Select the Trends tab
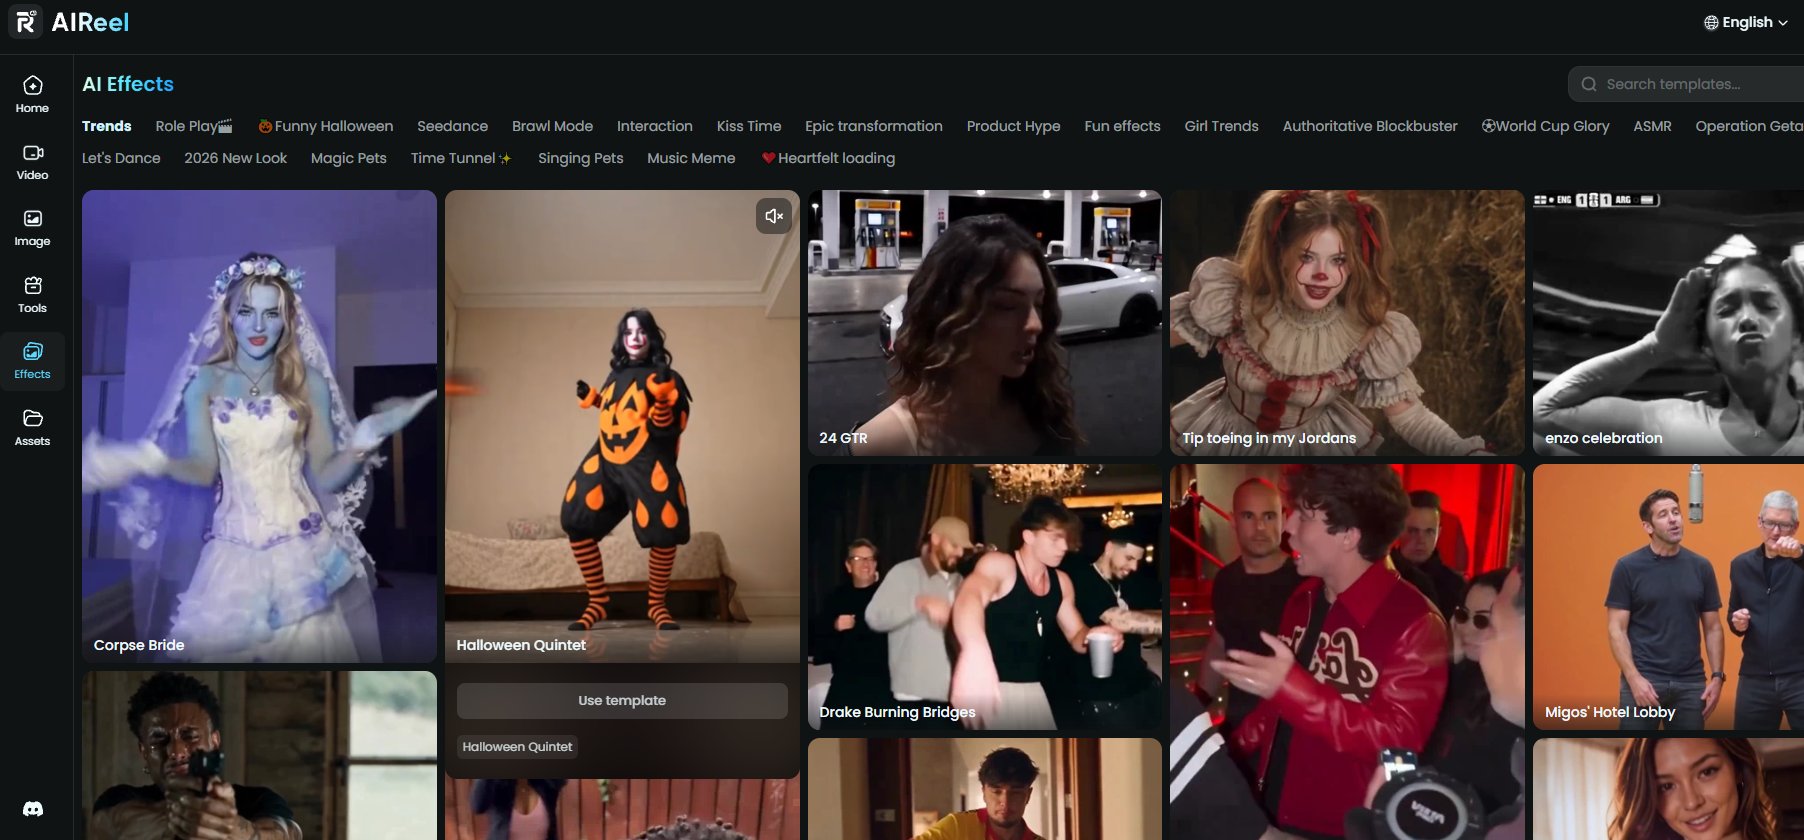The height and width of the screenshot is (840, 1804). pyautogui.click(x=107, y=126)
